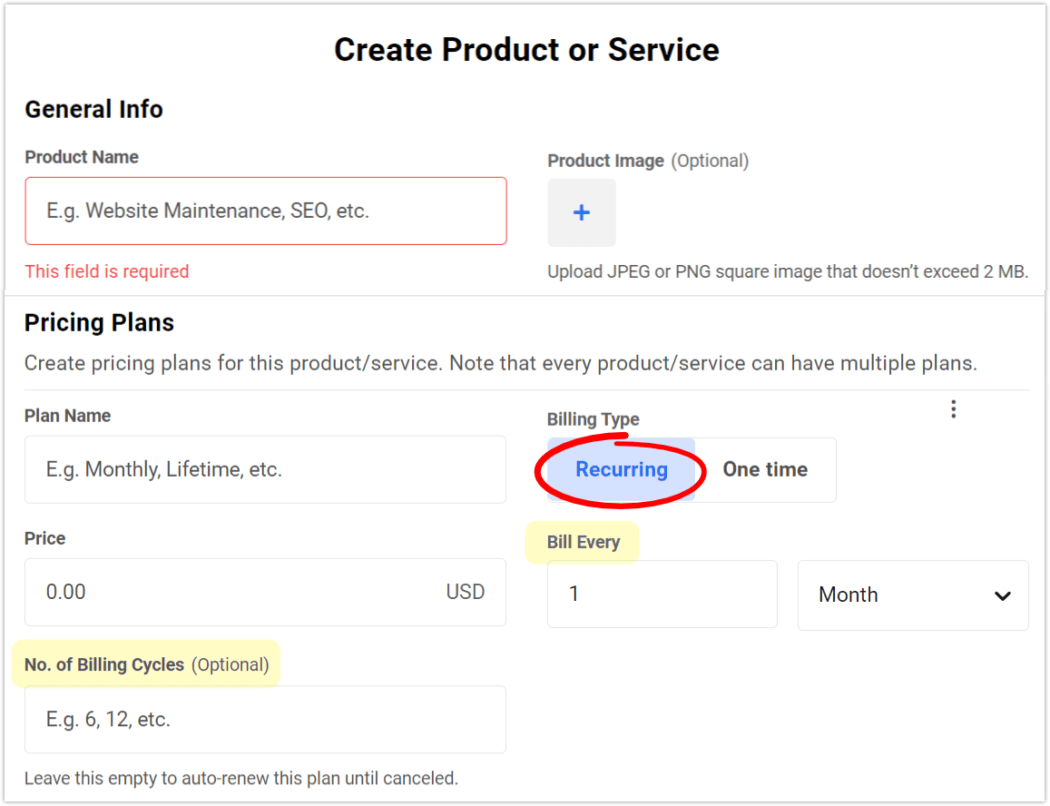1050x806 pixels.
Task: Expand the chevron on the Month selector
Action: tap(1002, 595)
